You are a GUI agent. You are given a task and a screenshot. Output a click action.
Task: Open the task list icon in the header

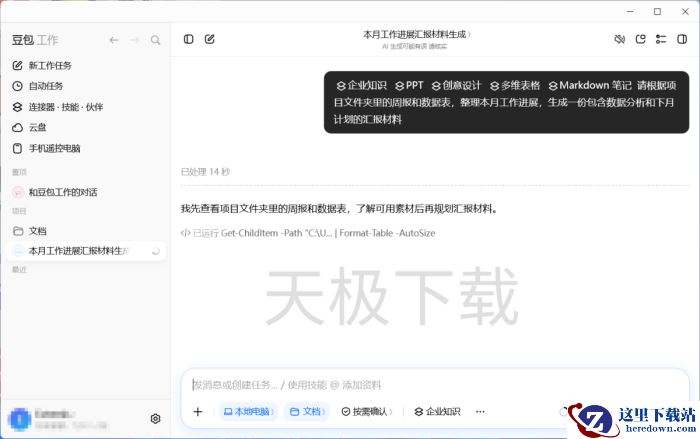tap(661, 39)
